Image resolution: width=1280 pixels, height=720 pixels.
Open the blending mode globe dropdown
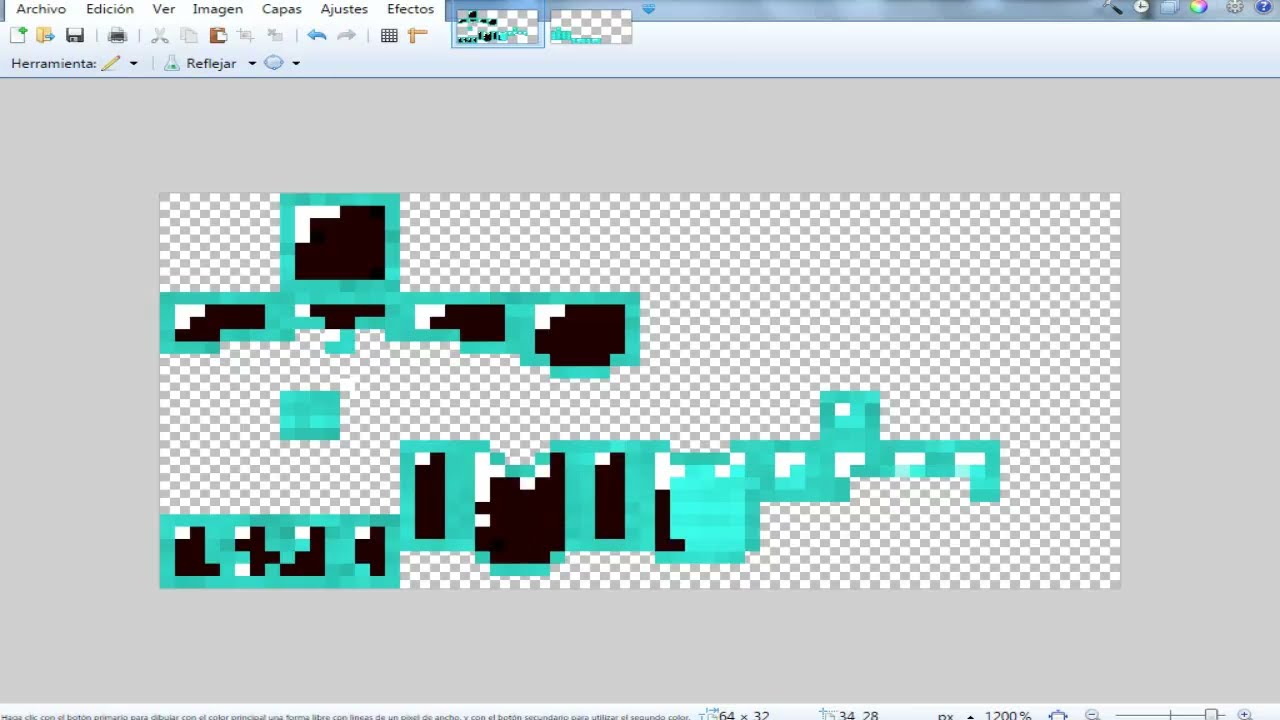click(282, 63)
